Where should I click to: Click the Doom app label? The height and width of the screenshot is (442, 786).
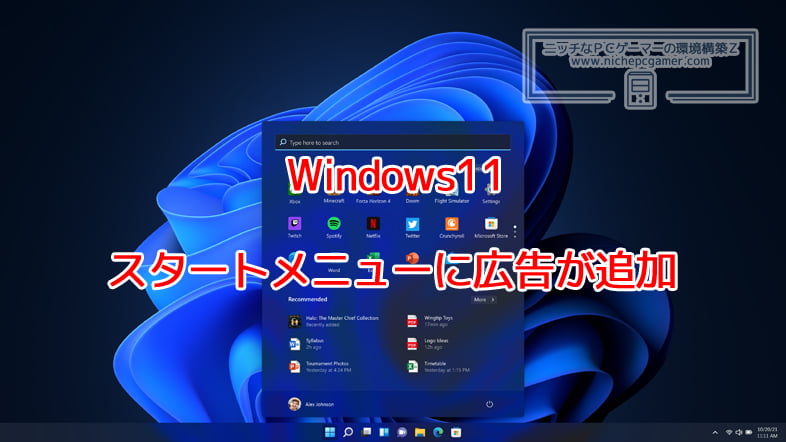[x=412, y=201]
